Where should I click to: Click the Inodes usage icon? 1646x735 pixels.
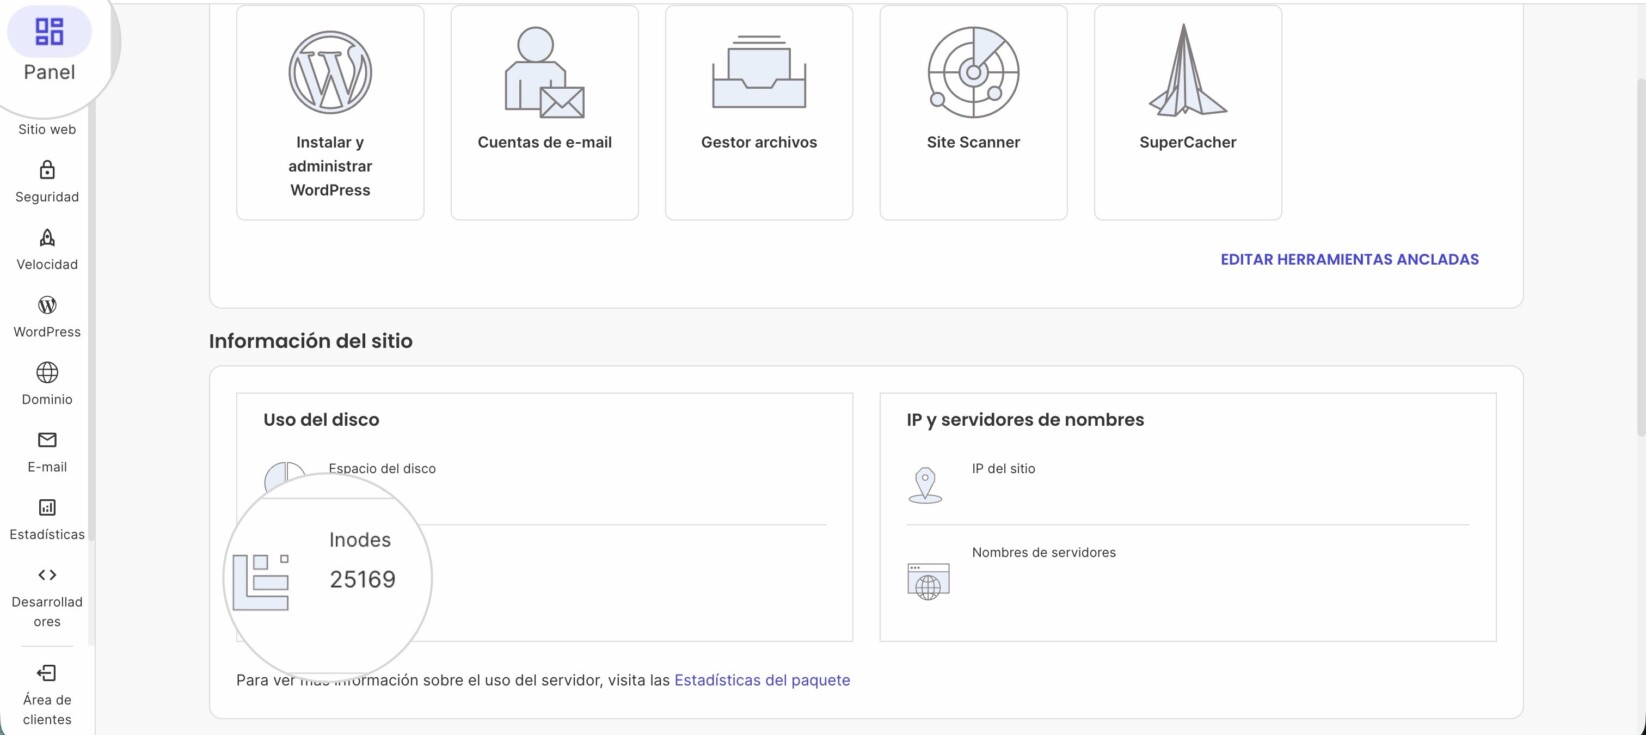(261, 582)
